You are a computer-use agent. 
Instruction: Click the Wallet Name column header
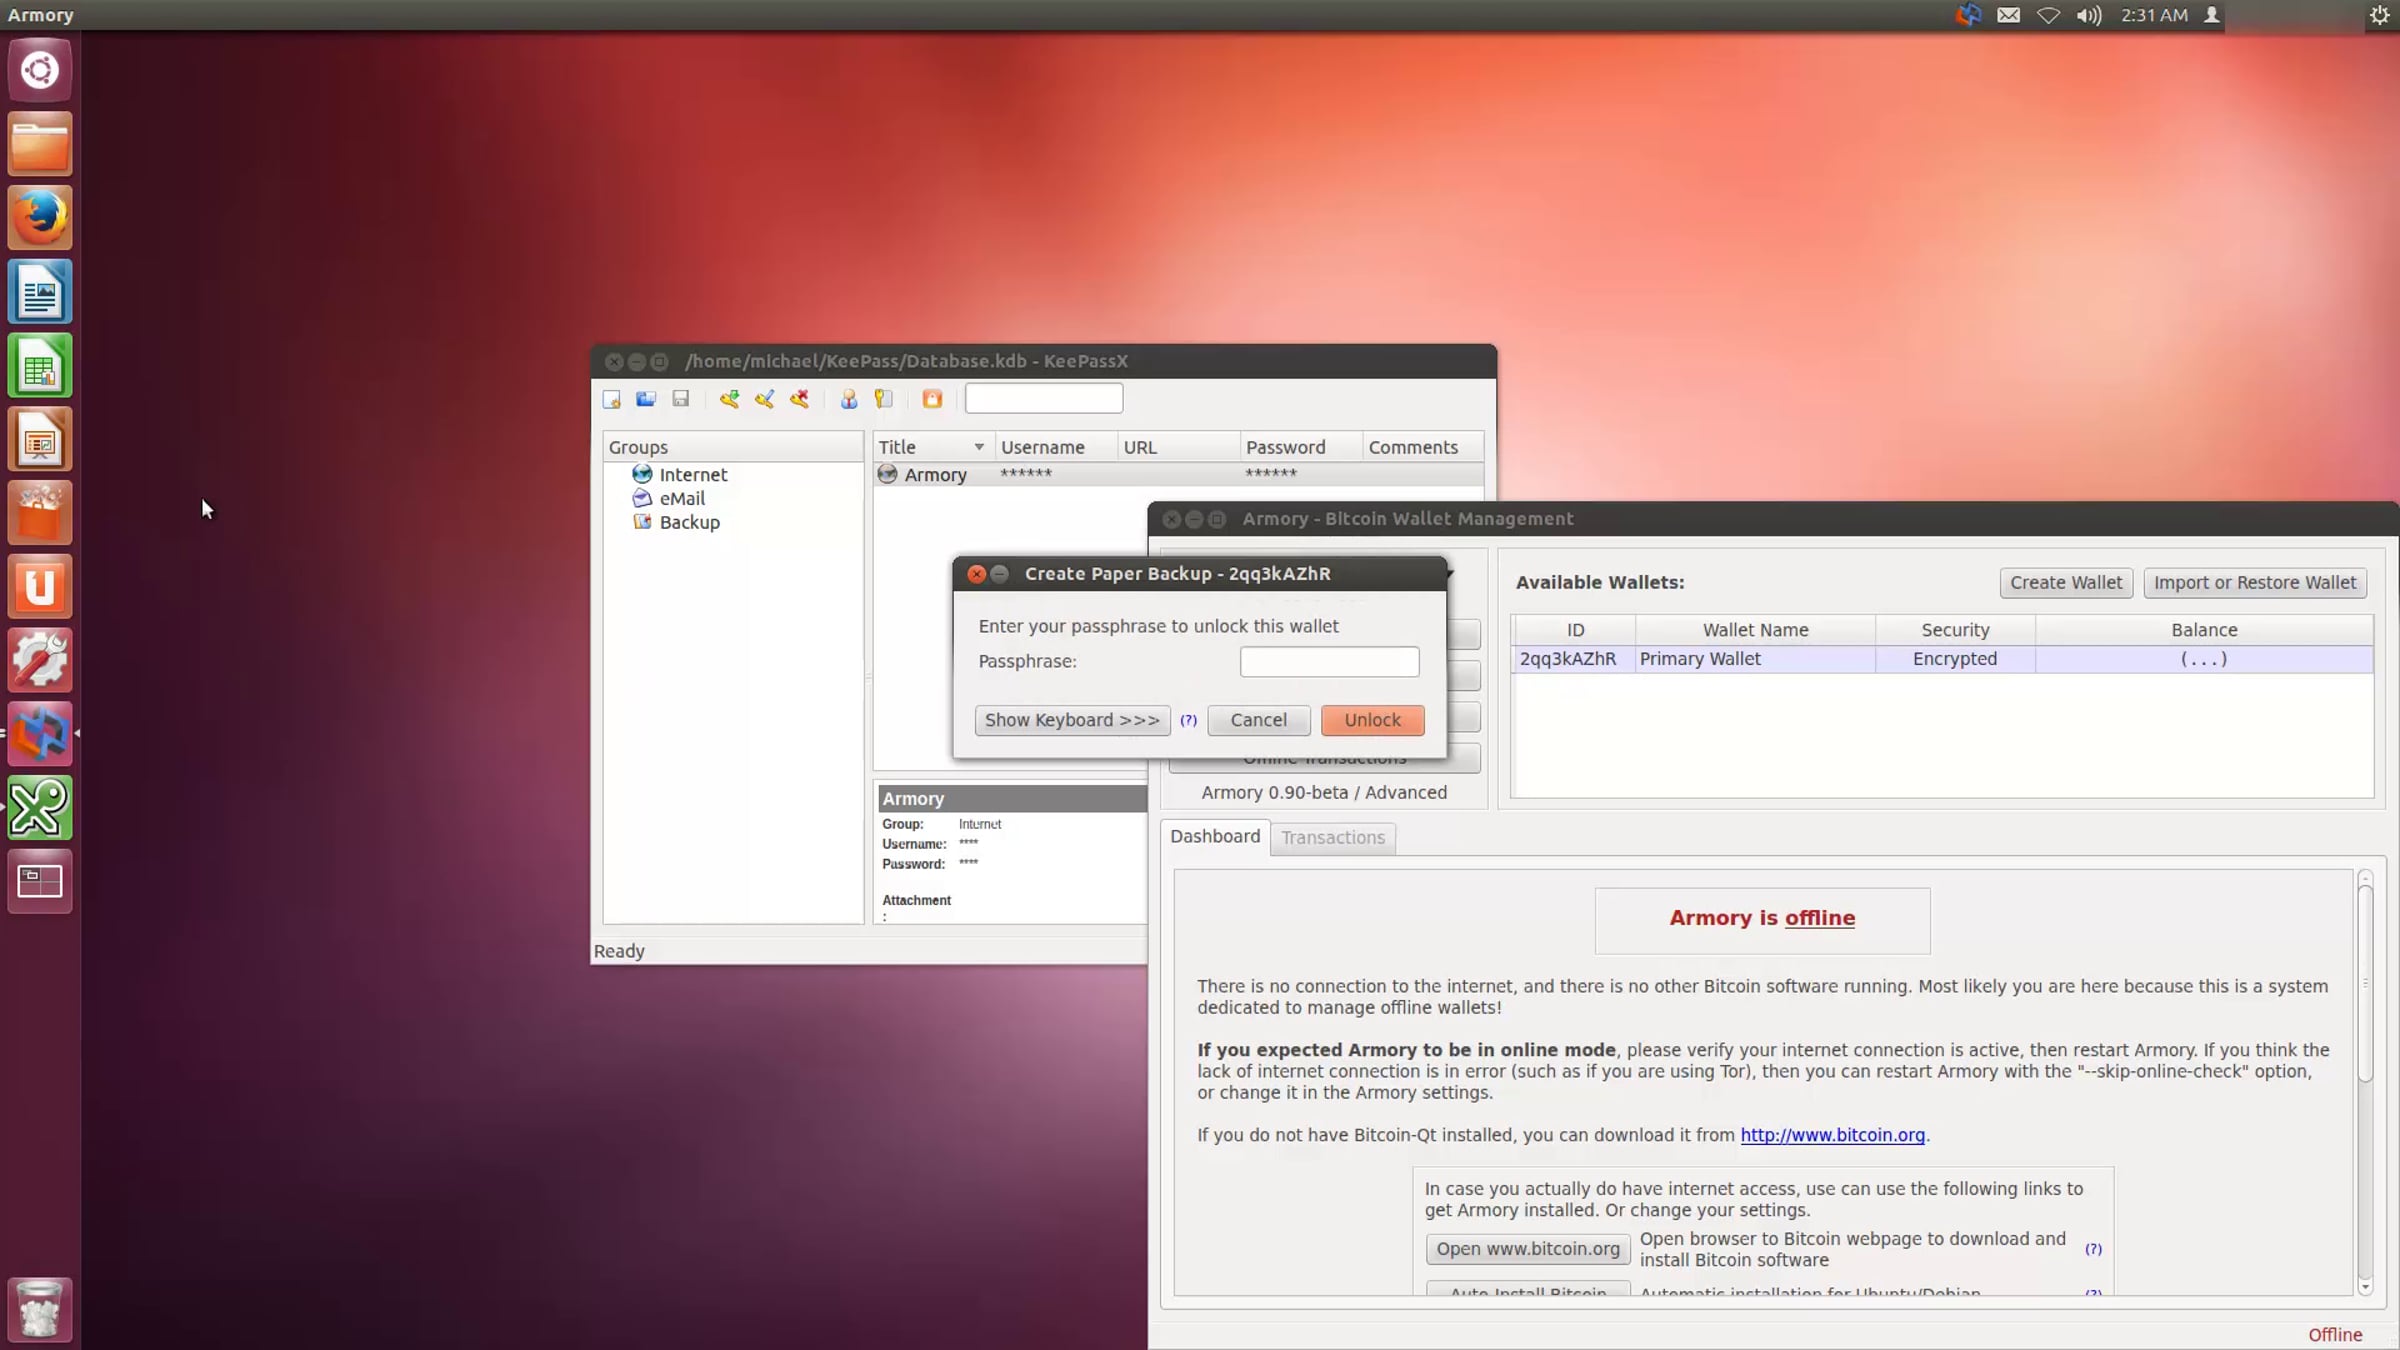pos(1755,630)
